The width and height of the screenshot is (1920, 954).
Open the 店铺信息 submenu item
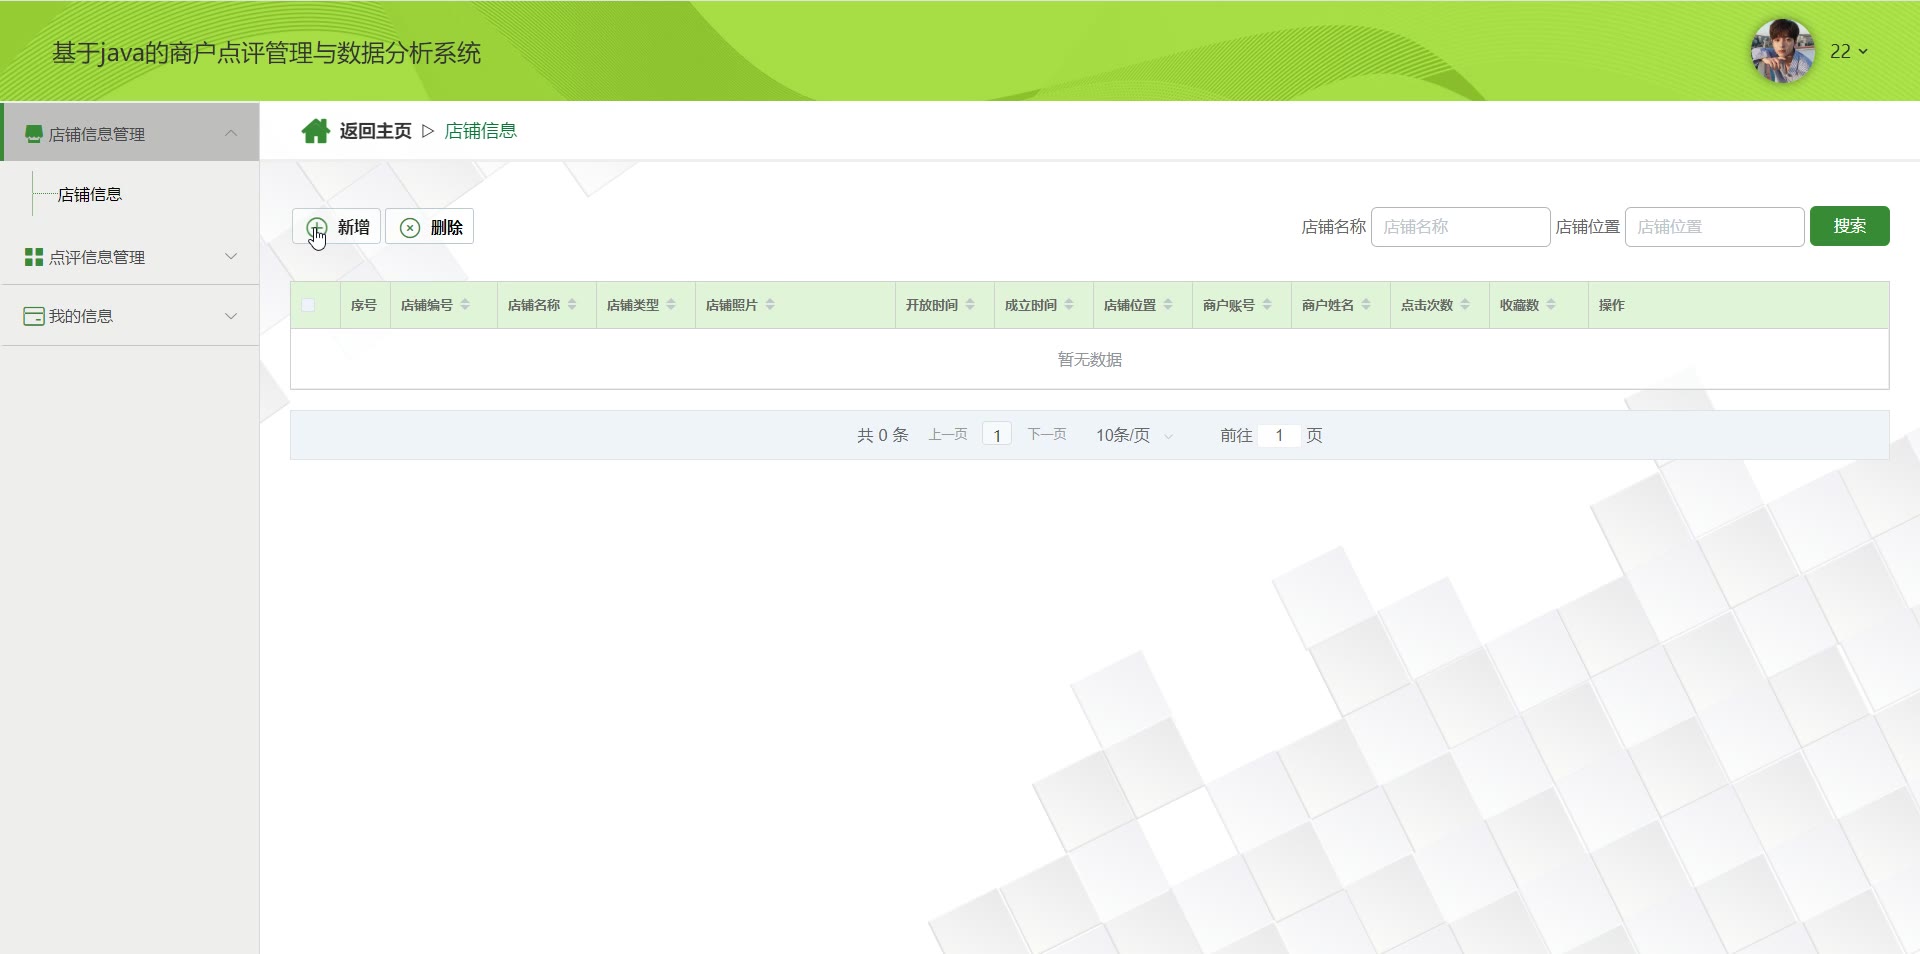[x=90, y=195]
